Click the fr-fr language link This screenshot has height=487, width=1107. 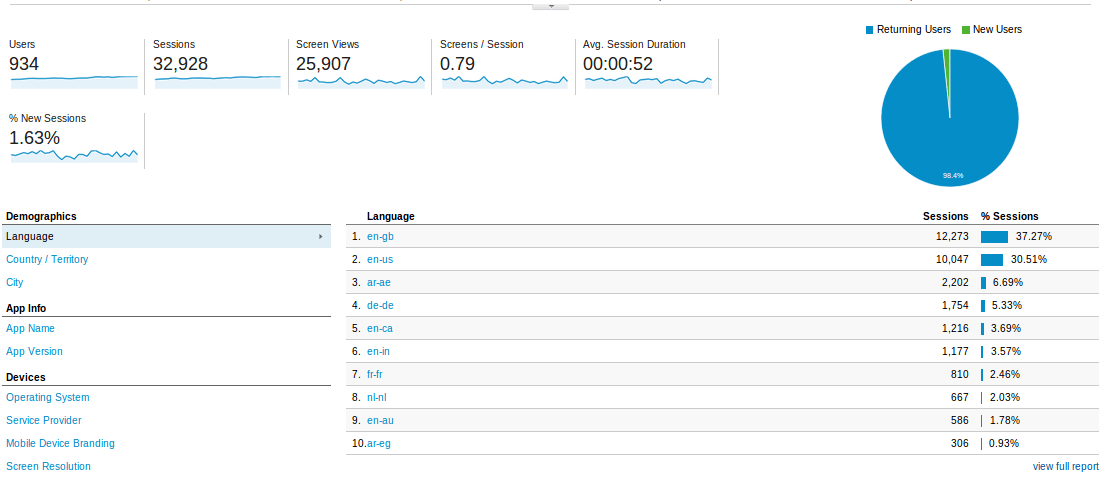375,374
